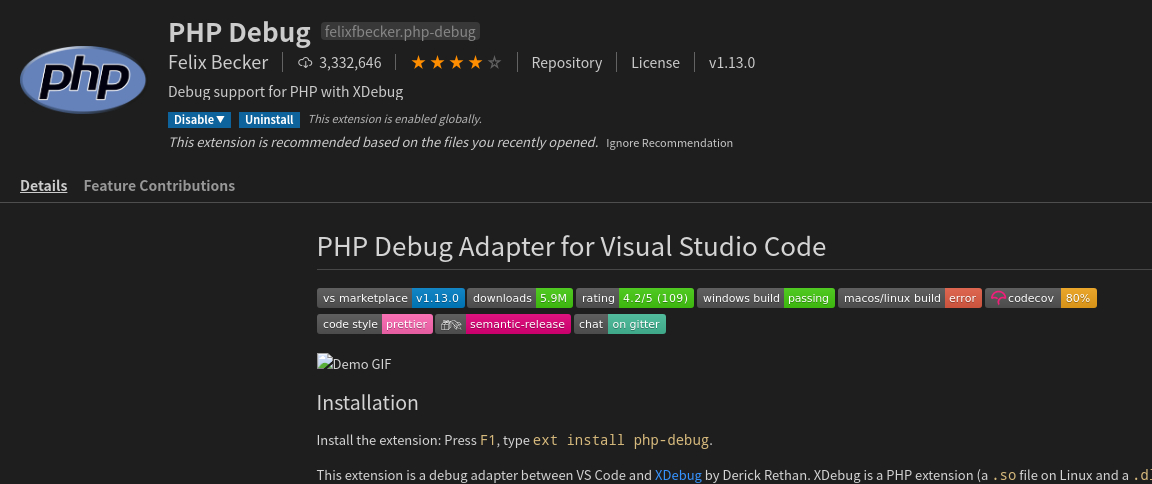Click the downloads 5.9M badge
The height and width of the screenshot is (484, 1152).
[519, 298]
